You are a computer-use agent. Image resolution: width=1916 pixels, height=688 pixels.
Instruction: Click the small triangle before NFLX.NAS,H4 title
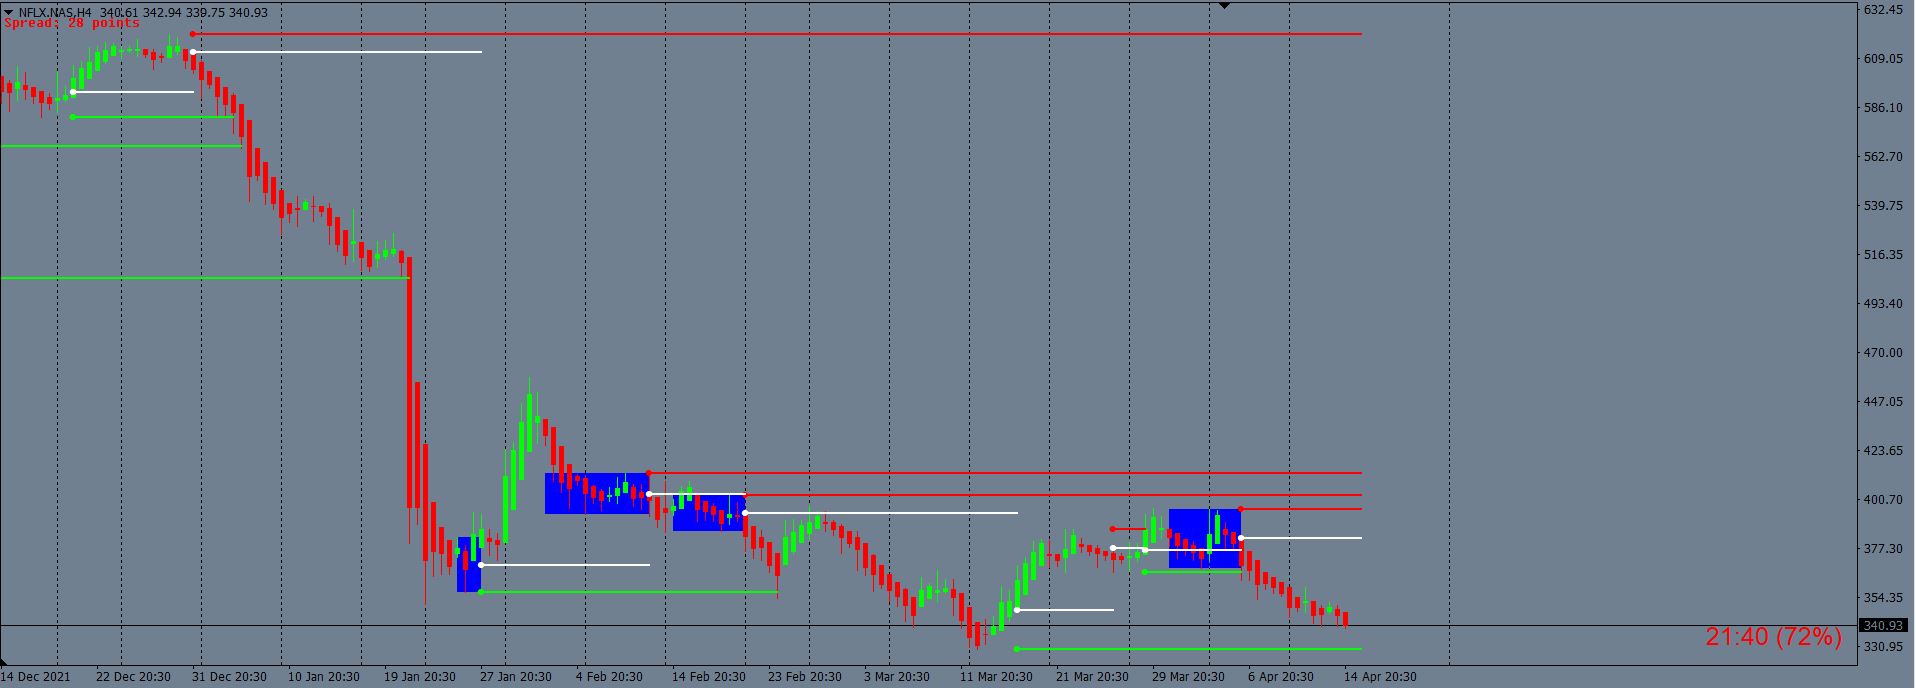(x=9, y=12)
